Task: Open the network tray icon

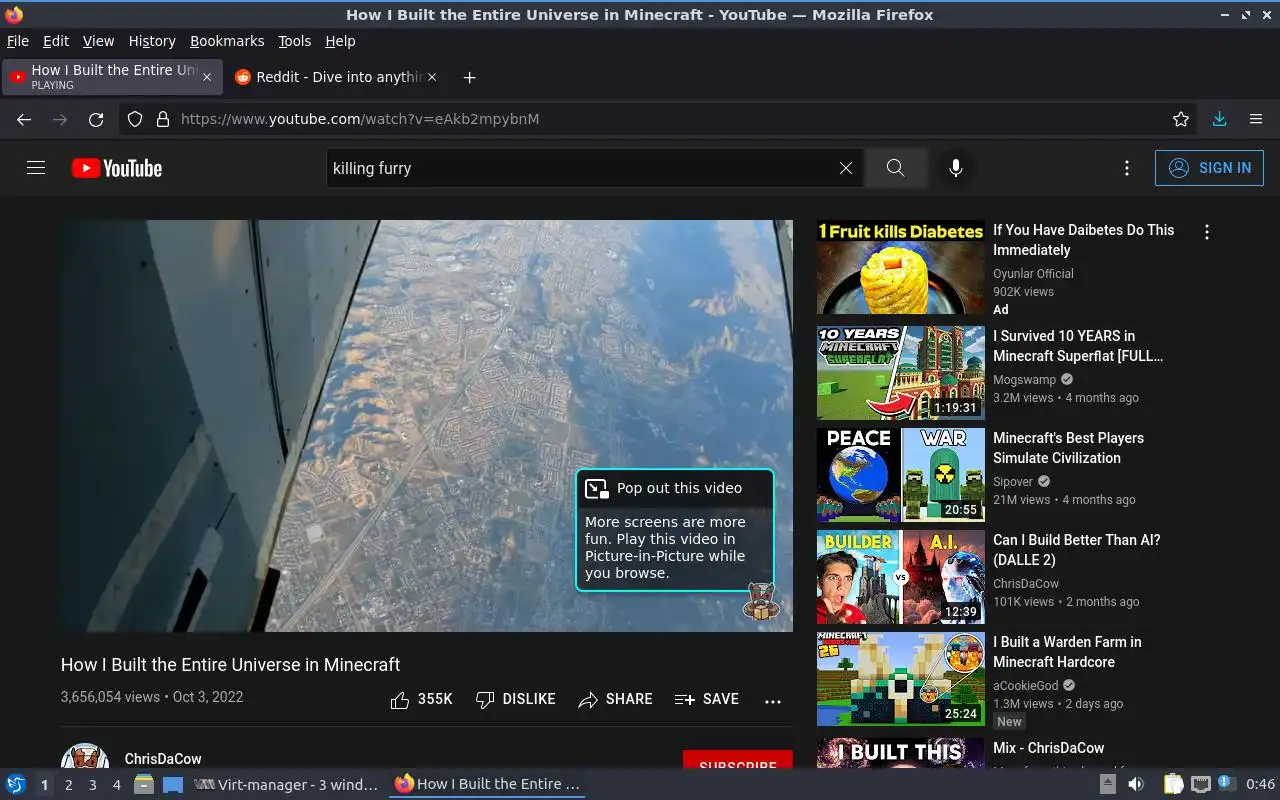Action: (x=1201, y=785)
